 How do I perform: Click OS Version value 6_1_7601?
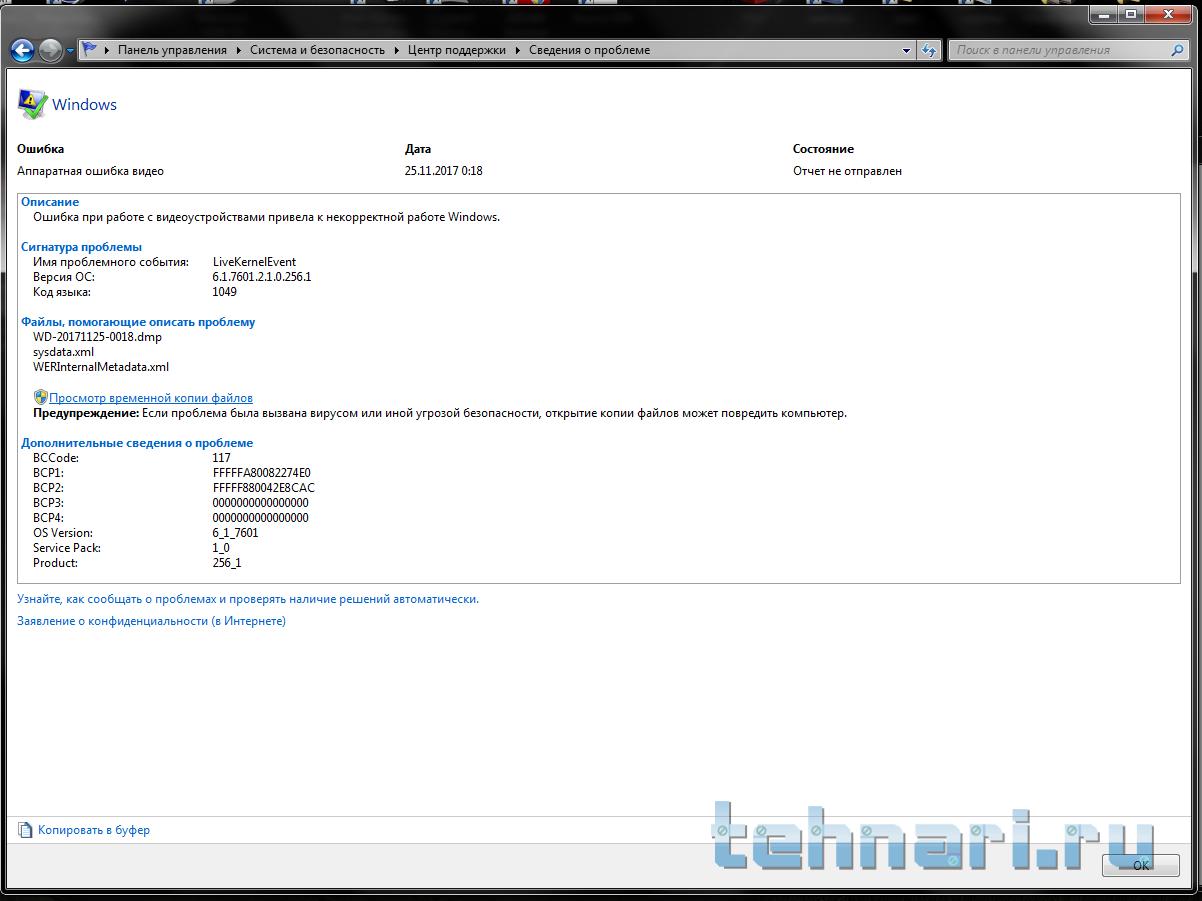coord(236,533)
